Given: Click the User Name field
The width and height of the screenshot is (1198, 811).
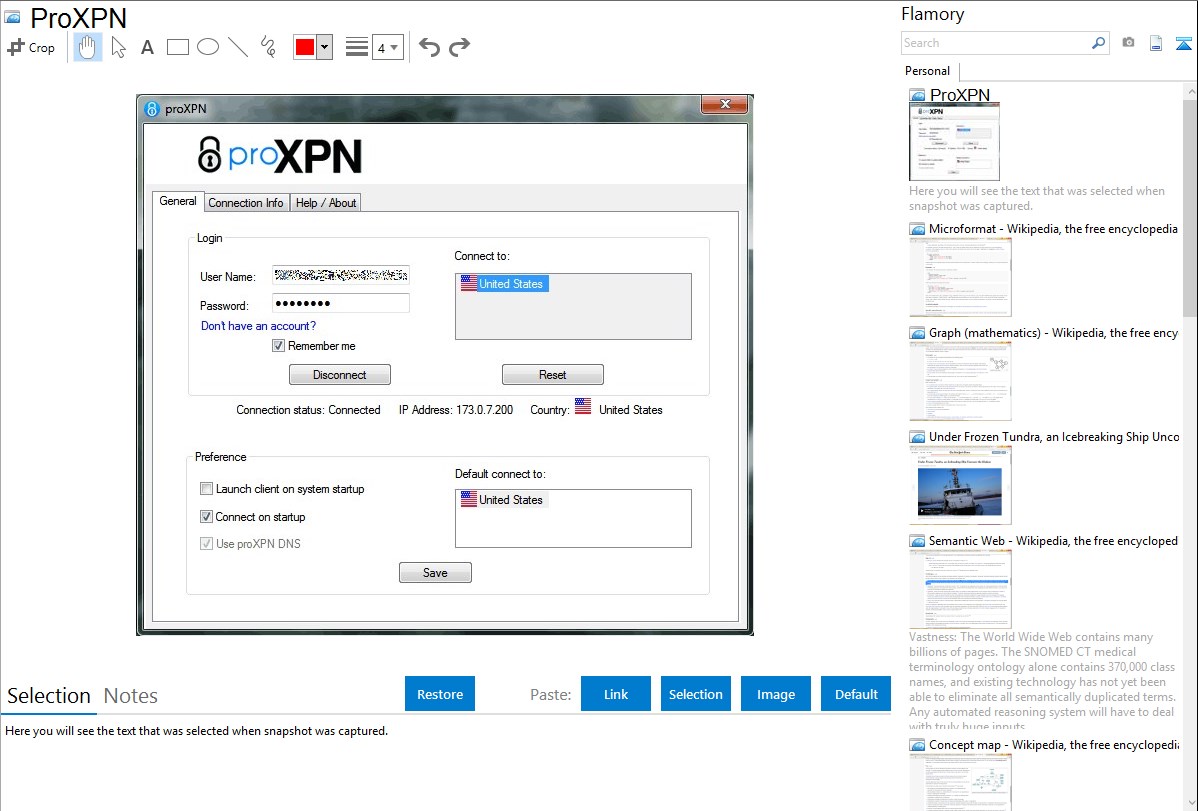Looking at the screenshot, I should (341, 275).
